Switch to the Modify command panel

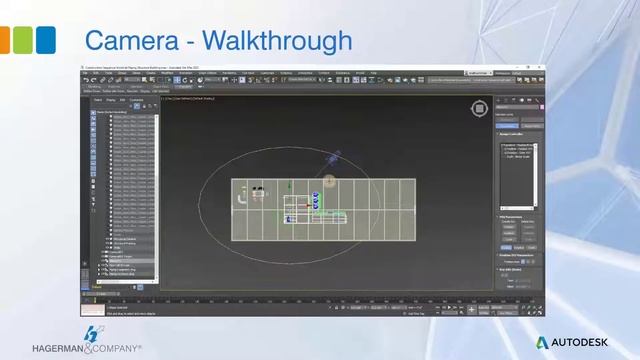point(506,100)
